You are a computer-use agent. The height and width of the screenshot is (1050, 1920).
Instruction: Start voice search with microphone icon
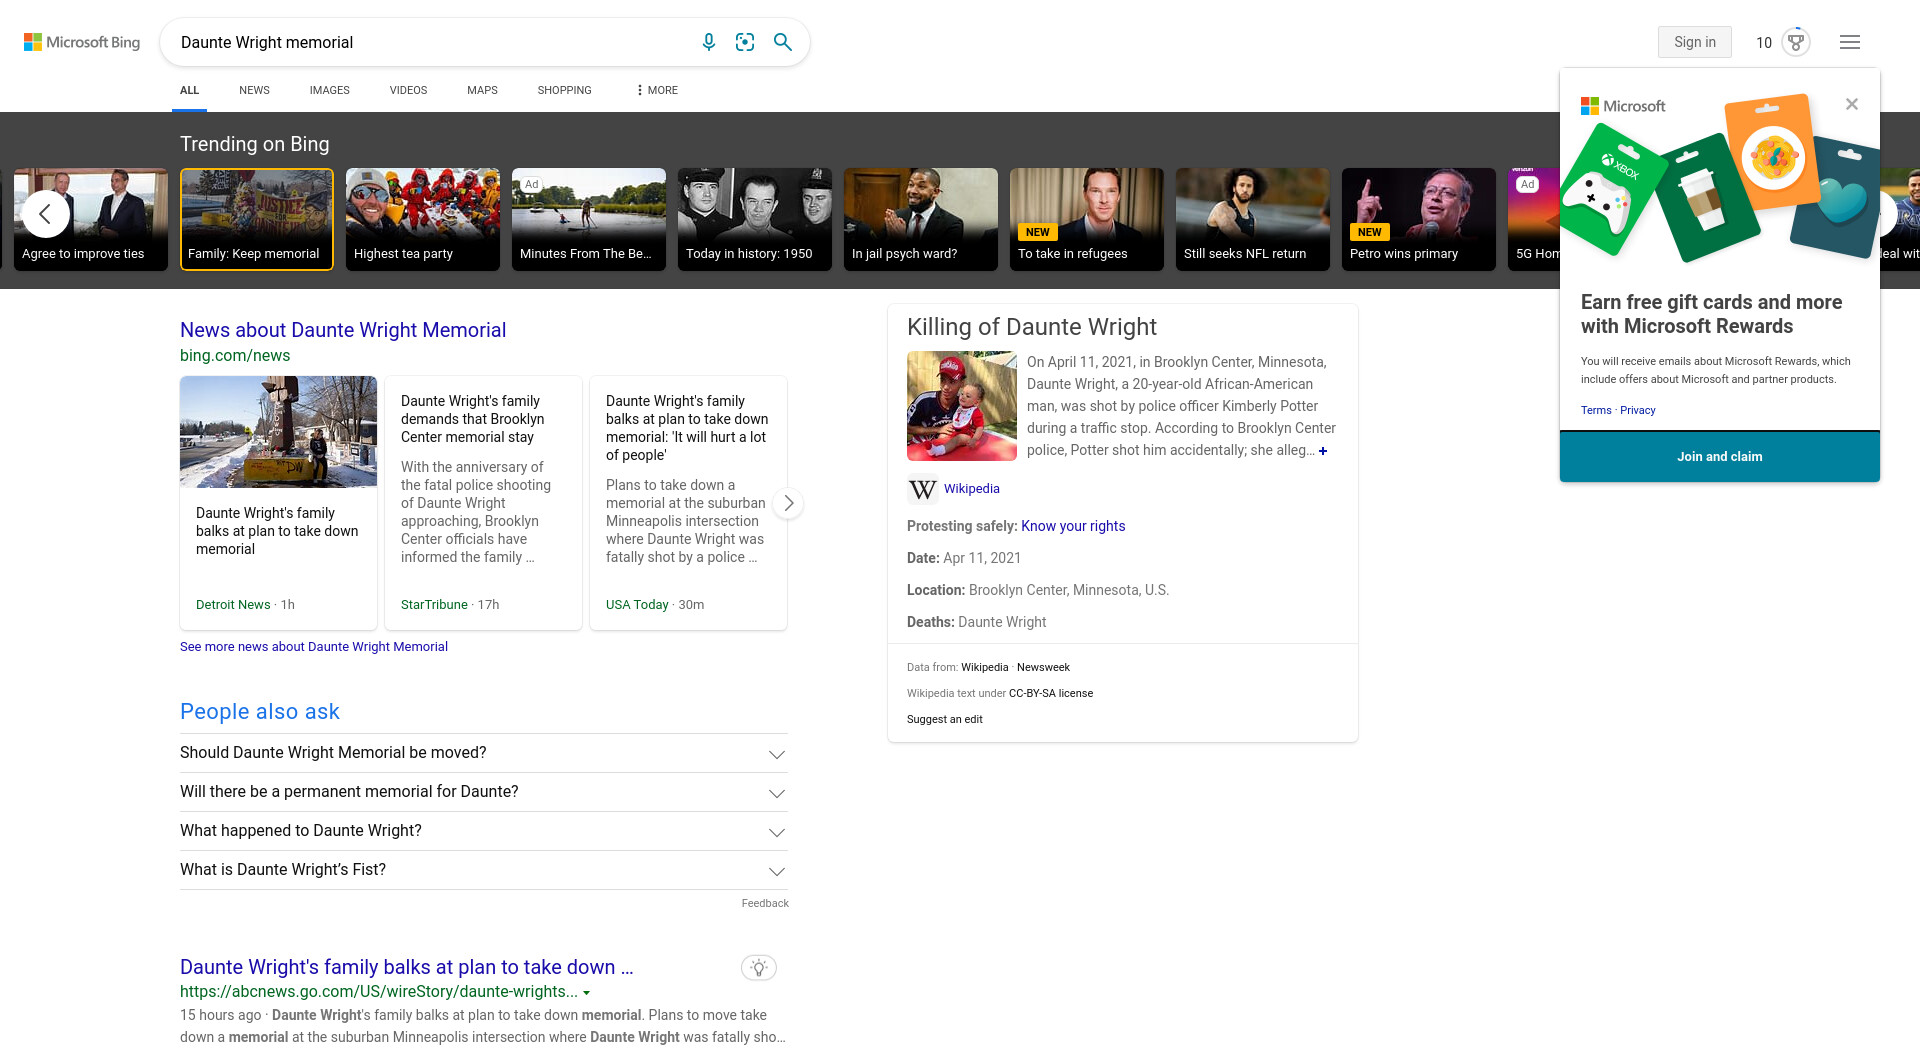tap(709, 42)
